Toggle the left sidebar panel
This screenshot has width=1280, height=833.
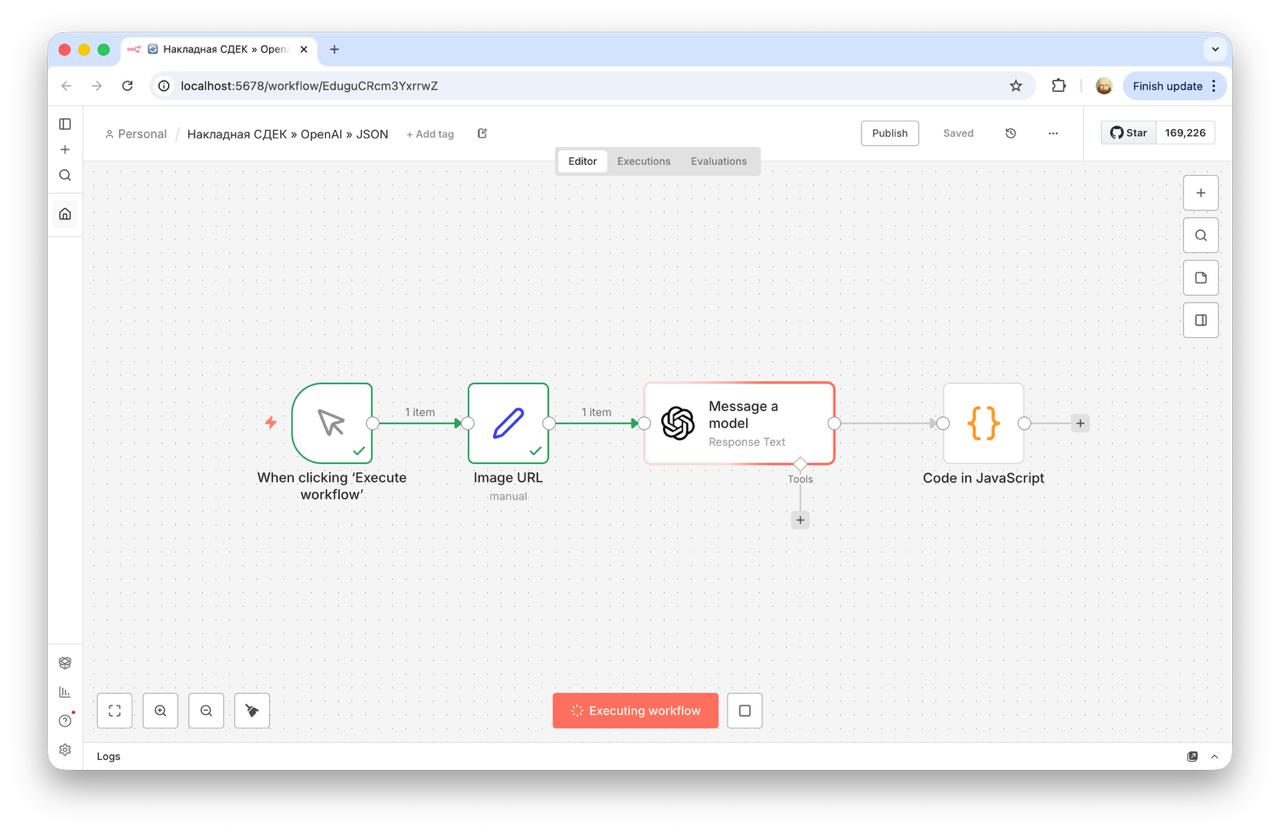click(65, 124)
